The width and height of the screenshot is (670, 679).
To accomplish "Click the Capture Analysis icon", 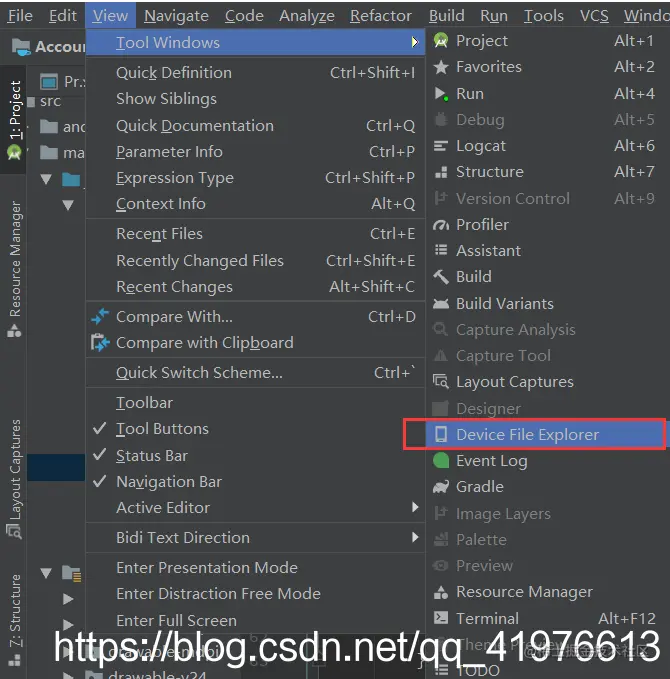I will click(x=441, y=329).
